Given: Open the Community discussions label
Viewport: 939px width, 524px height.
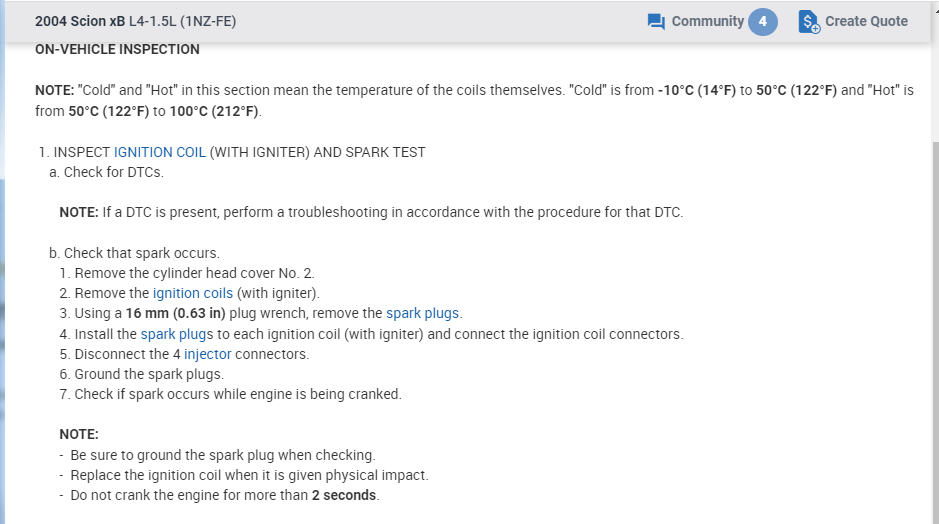Looking at the screenshot, I should click(707, 21).
